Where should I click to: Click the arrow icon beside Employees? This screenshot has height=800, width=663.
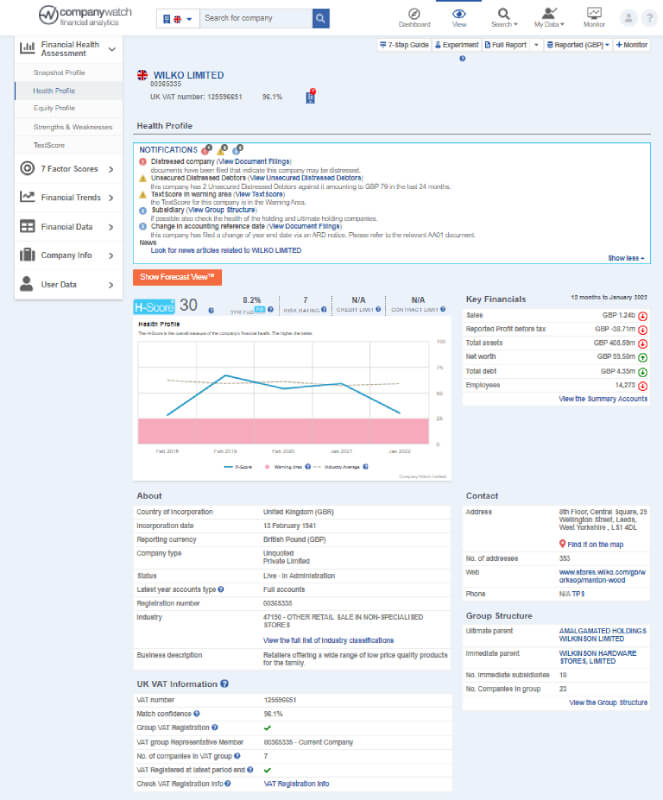pos(643,386)
